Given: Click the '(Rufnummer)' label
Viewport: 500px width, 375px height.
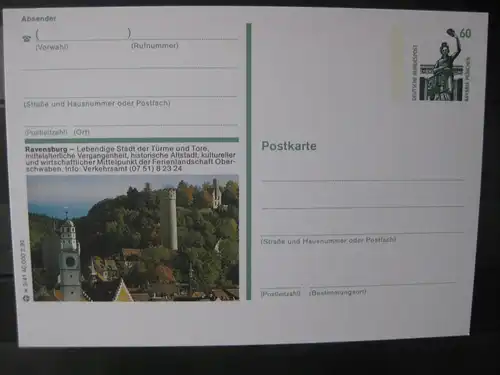Looking at the screenshot, I should tap(155, 45).
